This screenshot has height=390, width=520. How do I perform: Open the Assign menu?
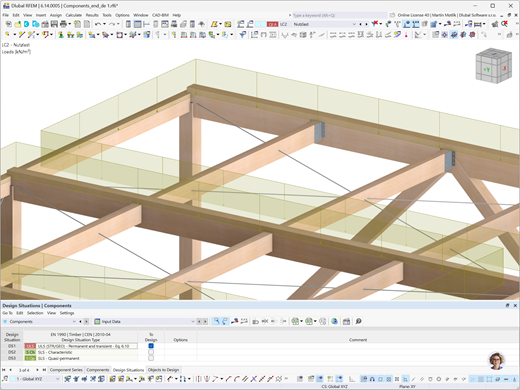(56, 15)
